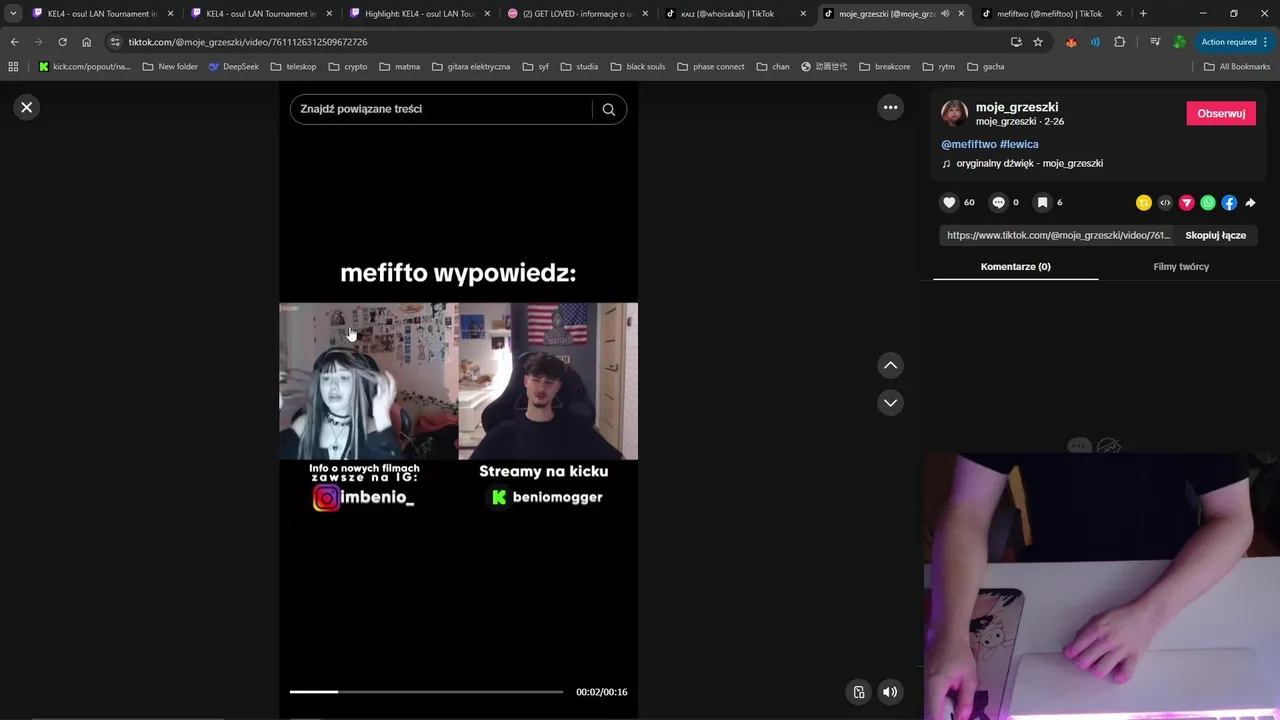
Task: Open the browser three-dot menu
Action: point(1266,42)
